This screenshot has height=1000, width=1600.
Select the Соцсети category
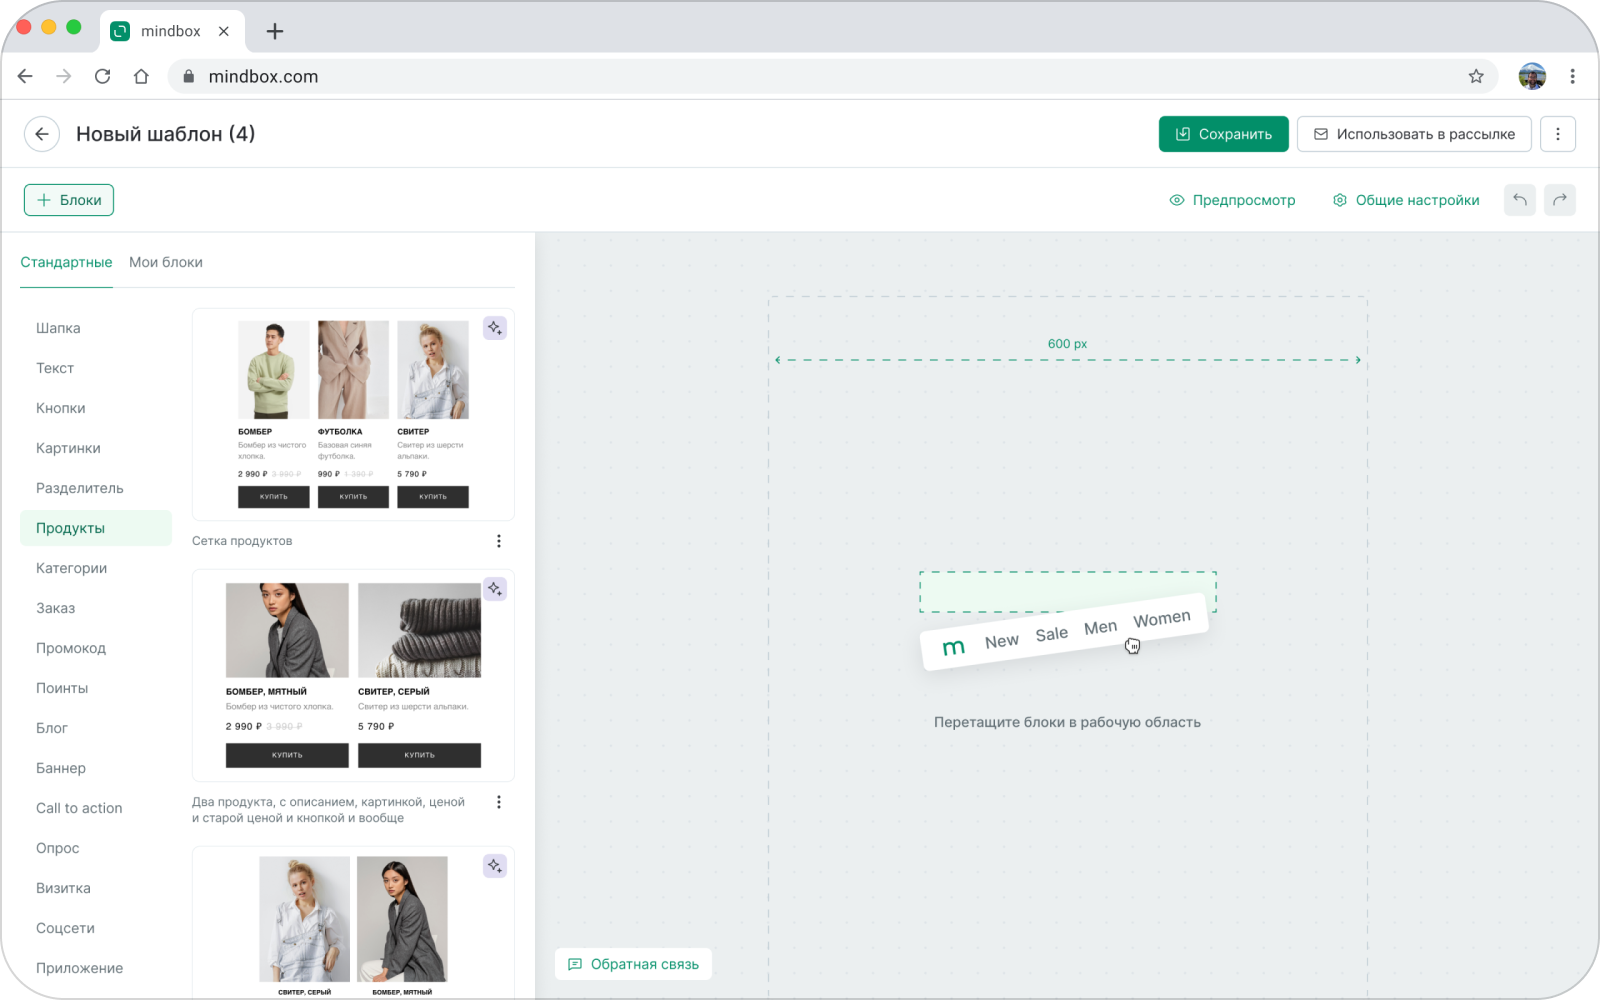pyautogui.click(x=96, y=928)
